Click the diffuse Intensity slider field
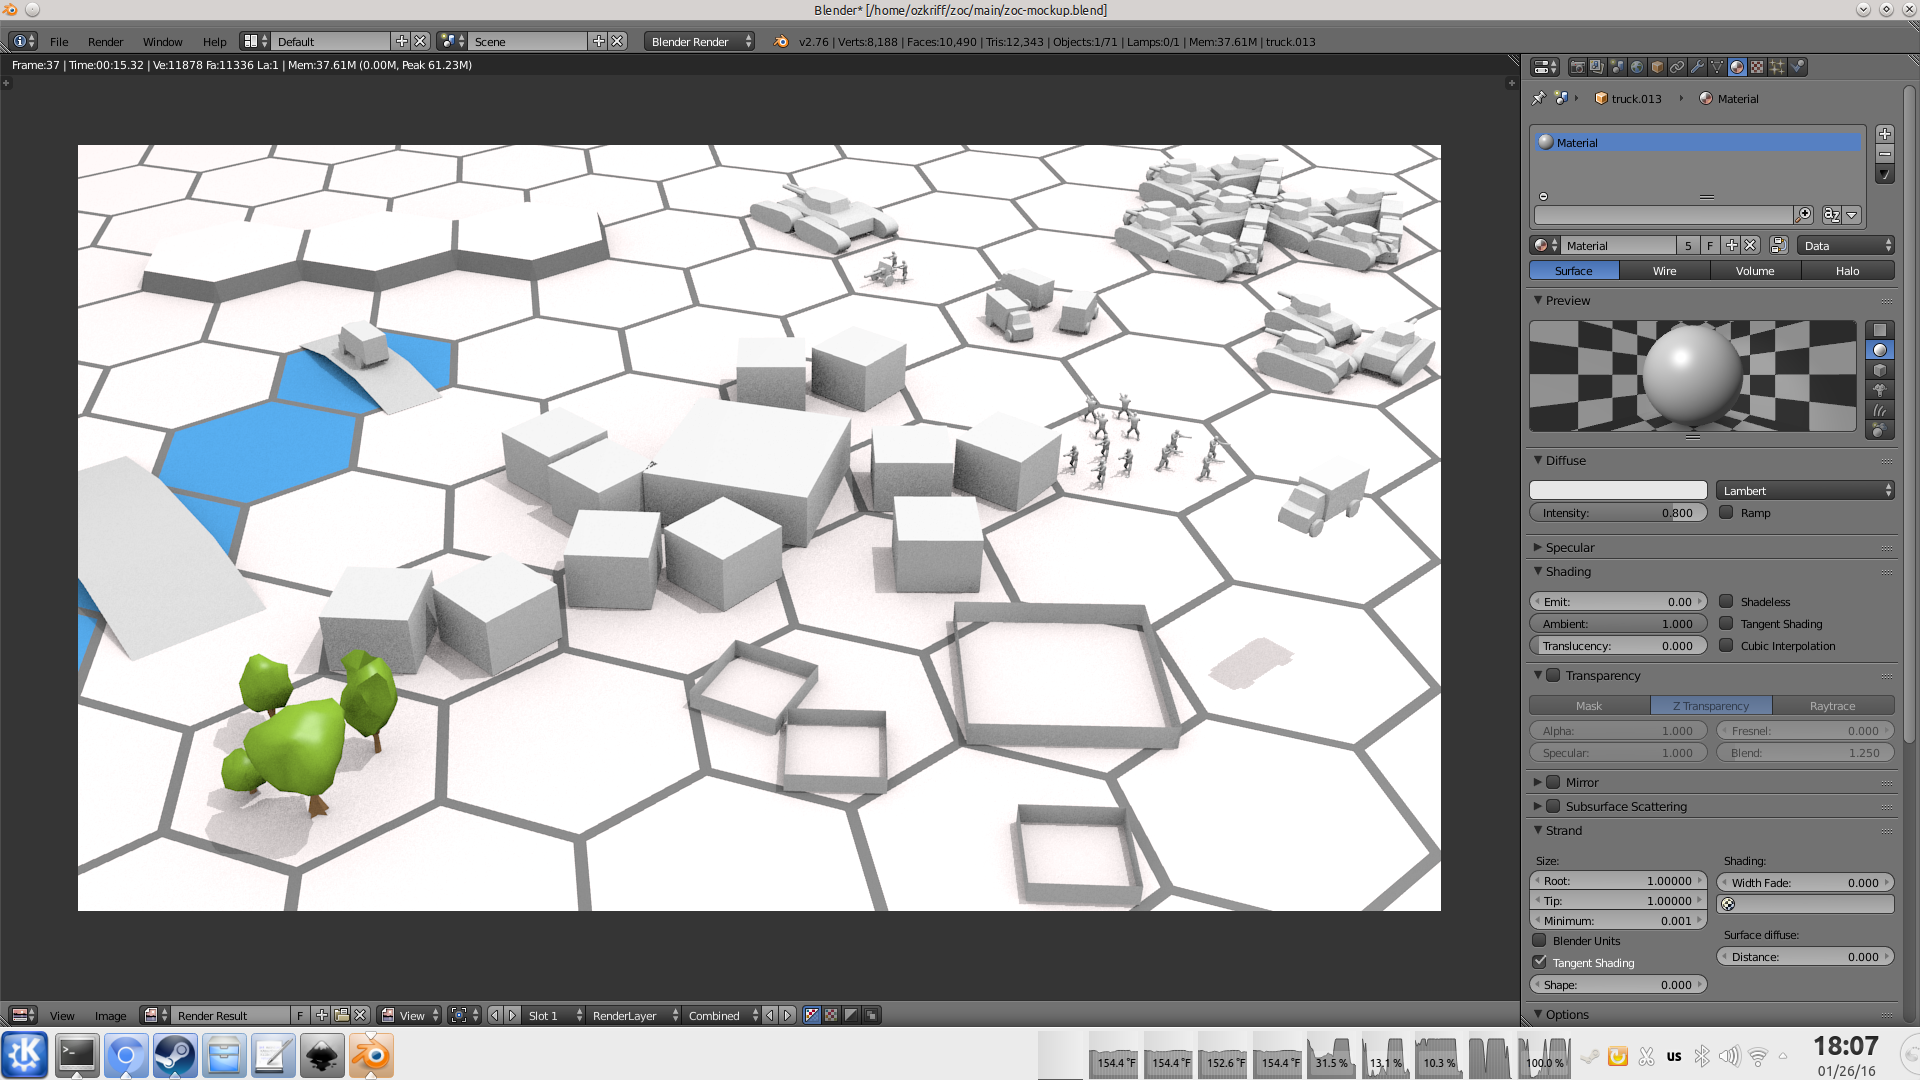 point(1618,513)
